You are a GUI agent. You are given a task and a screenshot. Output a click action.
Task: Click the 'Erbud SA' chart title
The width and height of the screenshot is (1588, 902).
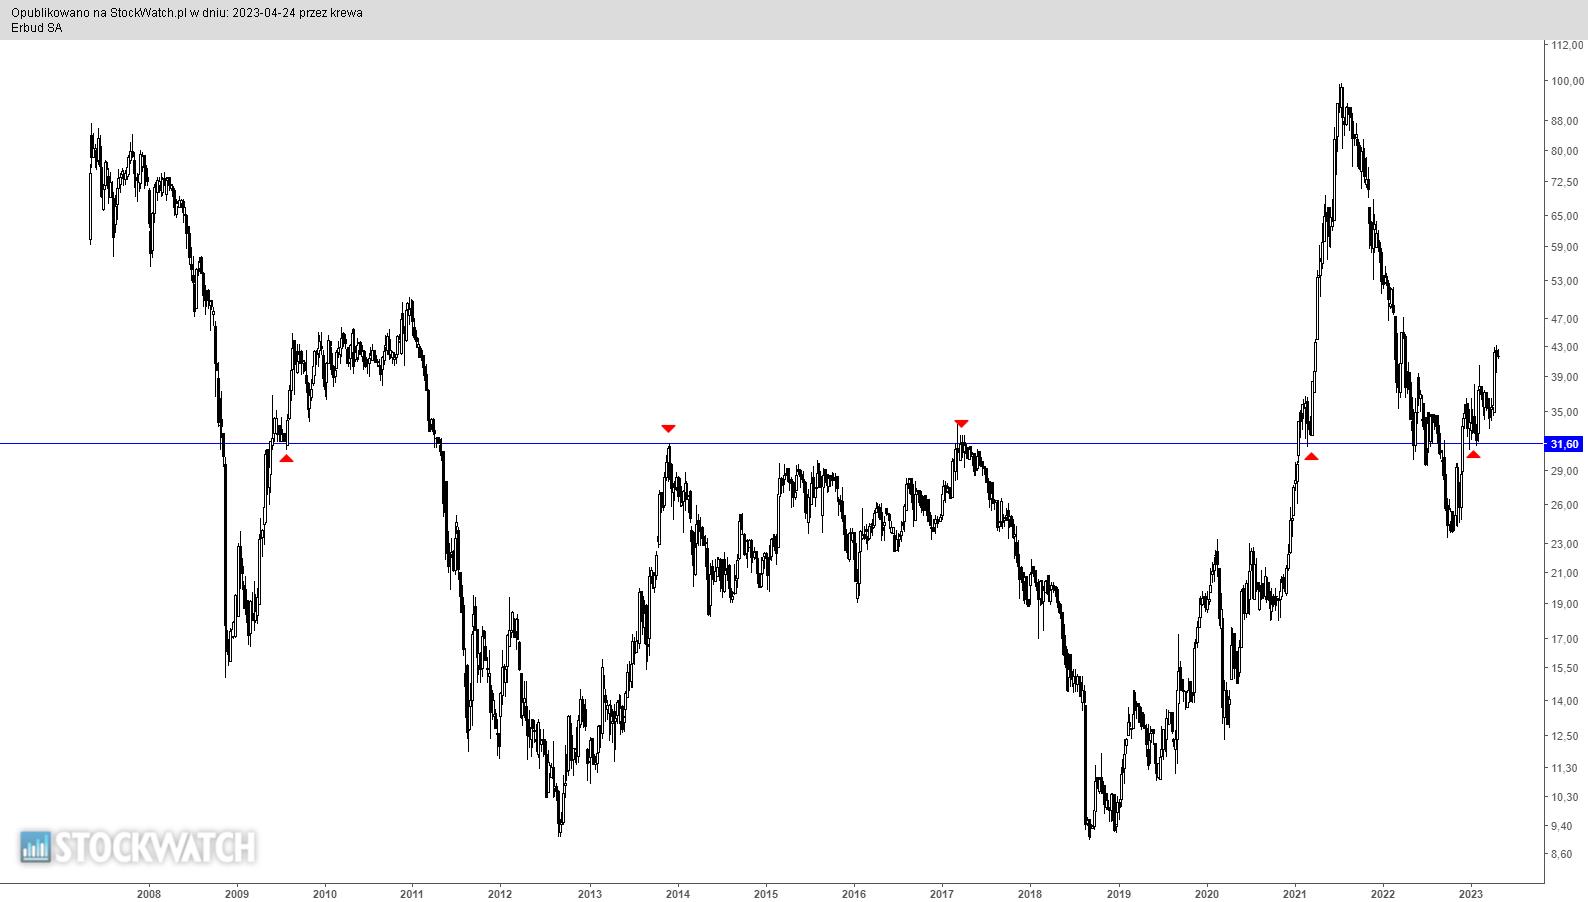[x=37, y=28]
